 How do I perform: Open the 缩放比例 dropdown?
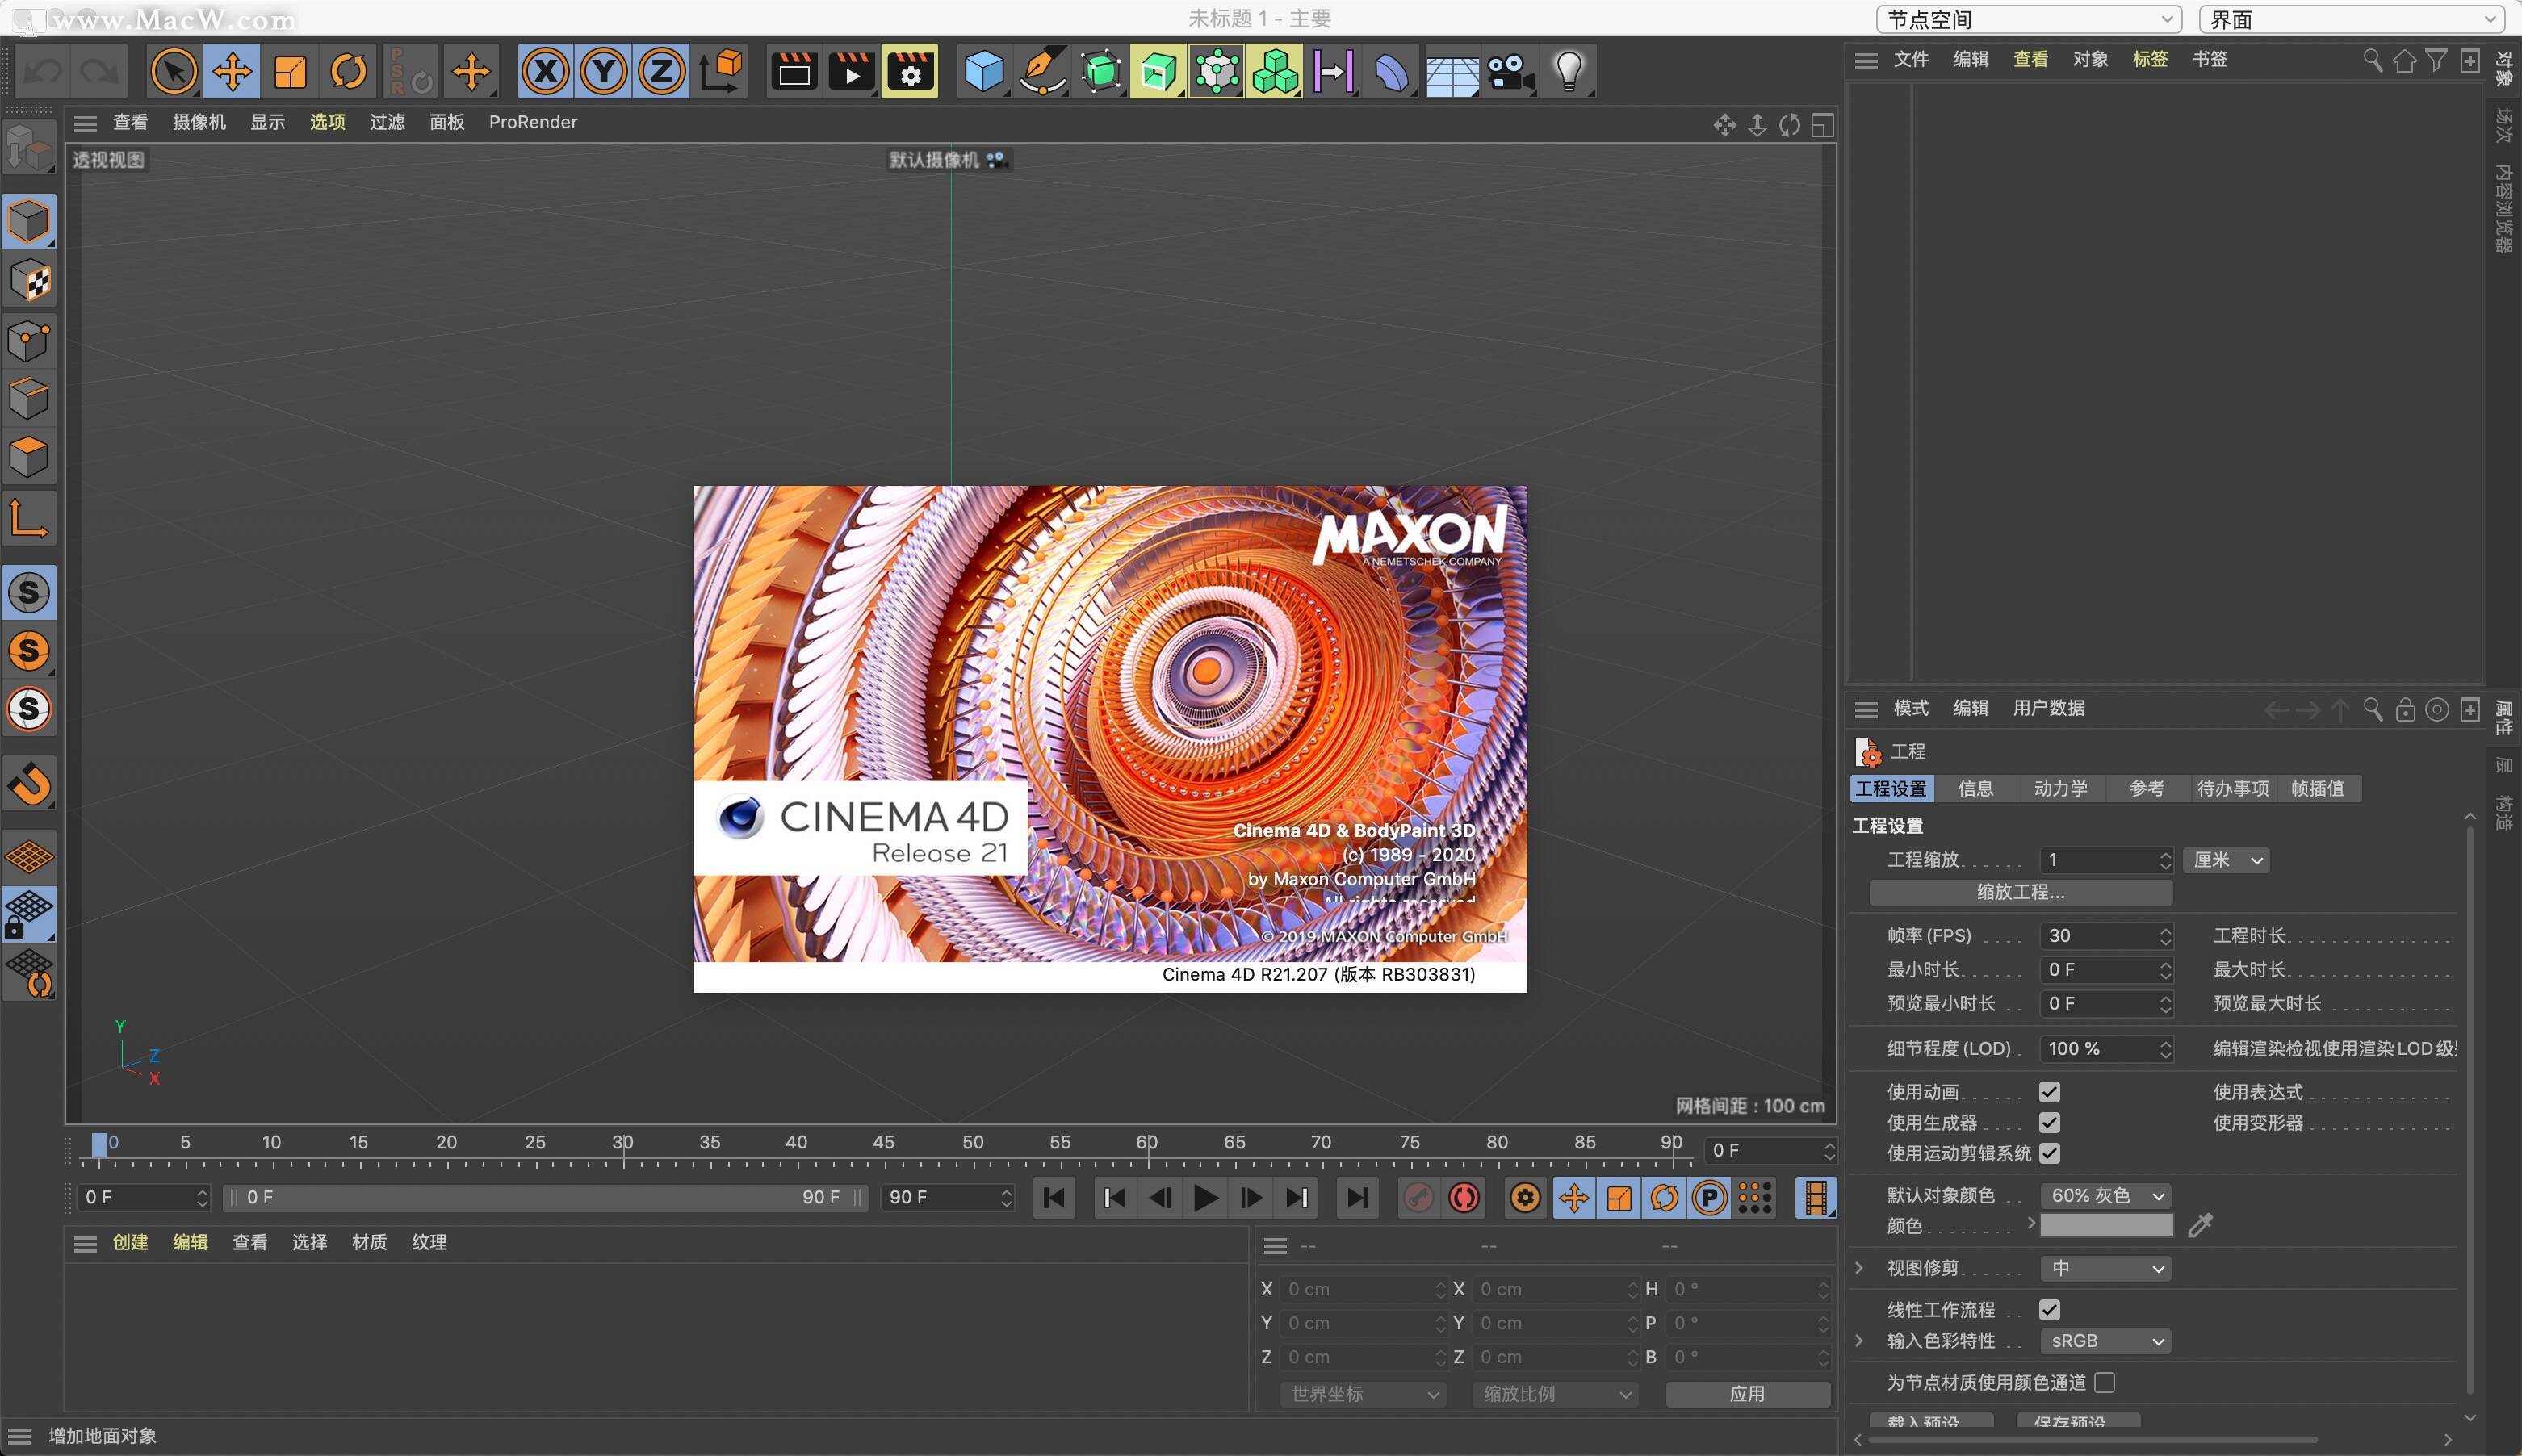click(1555, 1394)
